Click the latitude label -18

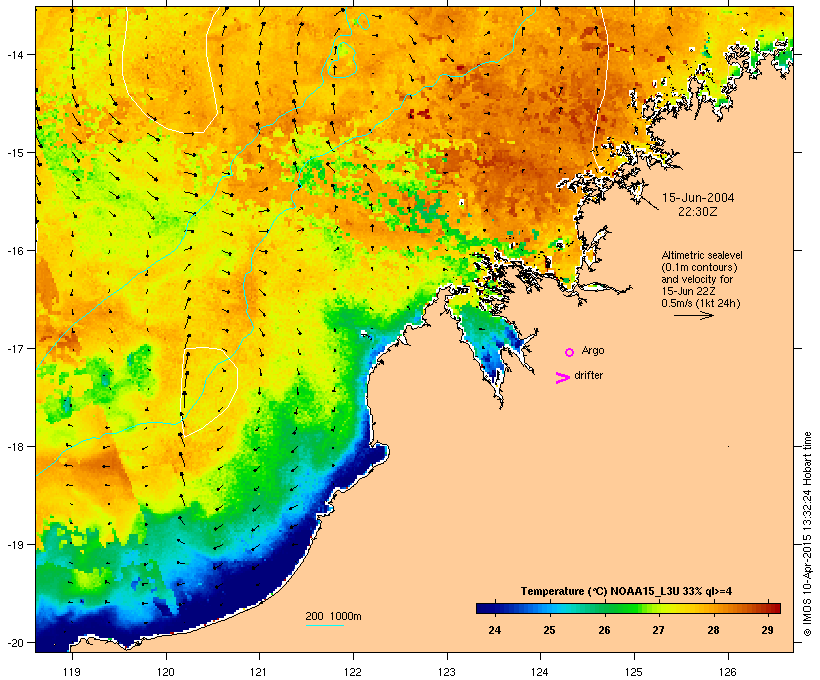pyautogui.click(x=14, y=447)
